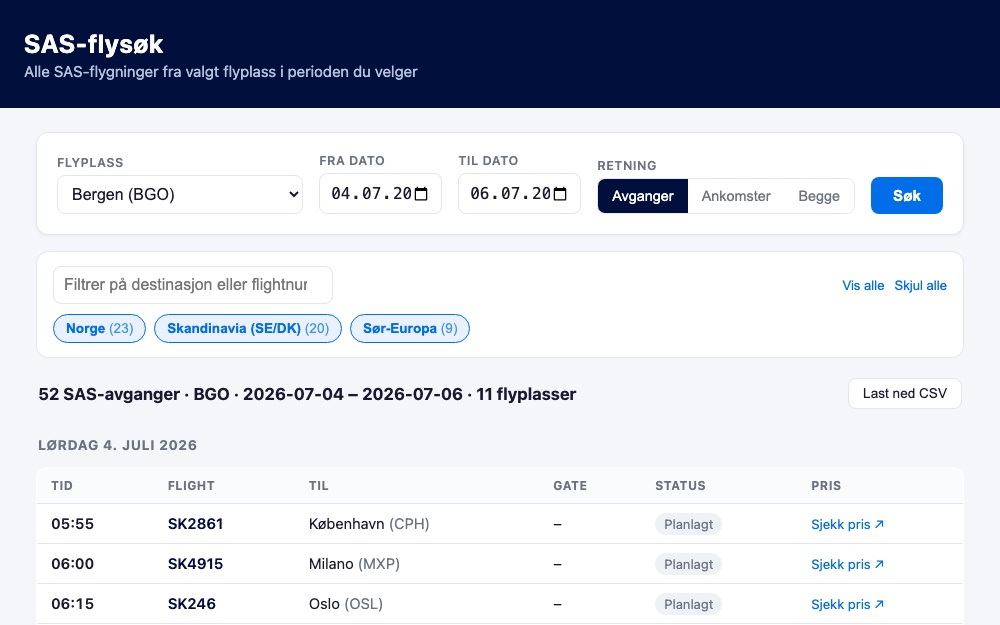Click the PRIS column header
The width and height of the screenshot is (1000, 625).
tap(826, 486)
